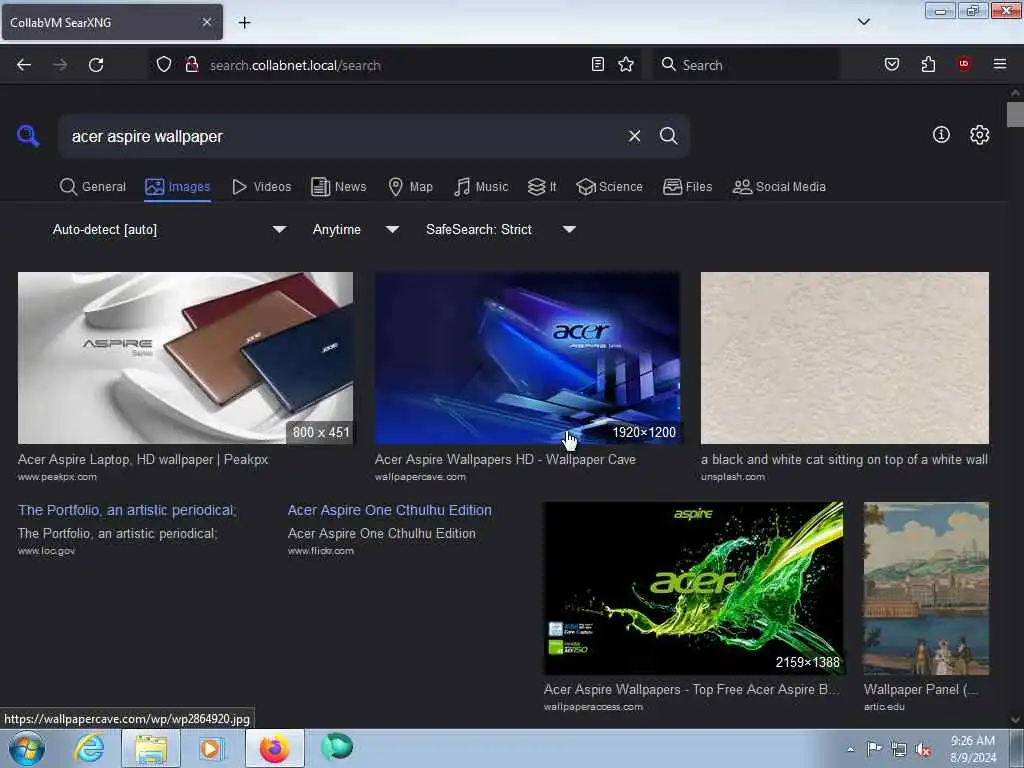Open Windows Media Player from taskbar
This screenshot has width=1024, height=768.
coord(211,749)
